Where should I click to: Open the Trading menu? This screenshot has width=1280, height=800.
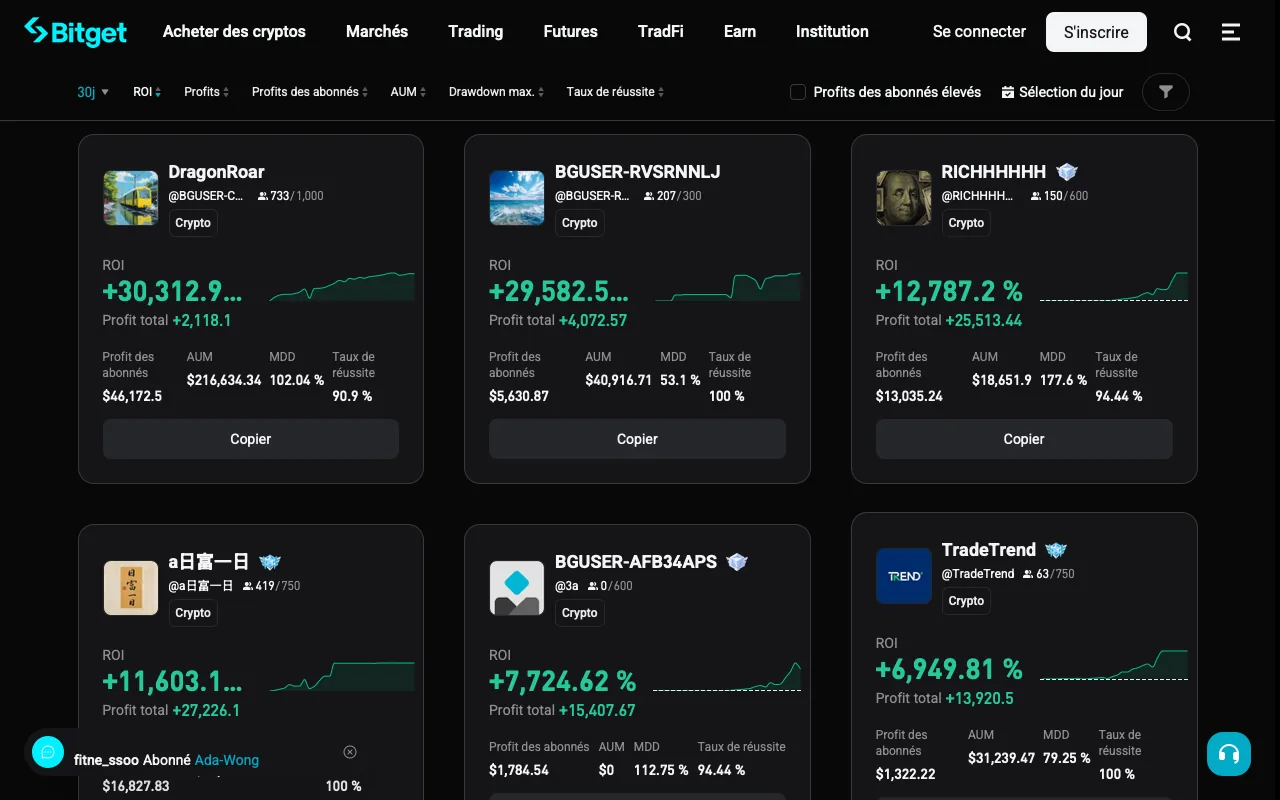(x=476, y=32)
